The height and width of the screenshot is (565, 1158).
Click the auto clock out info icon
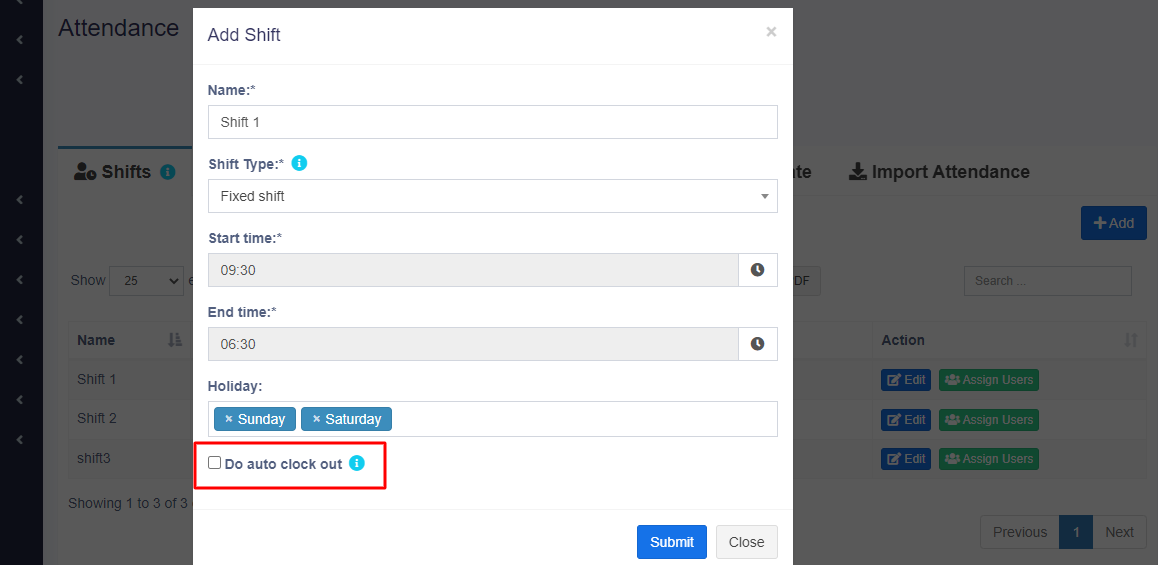[x=357, y=464]
